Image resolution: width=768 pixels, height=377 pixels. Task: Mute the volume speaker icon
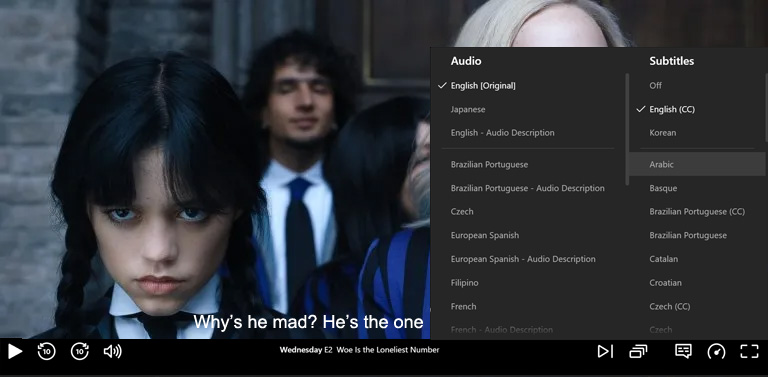pos(113,351)
